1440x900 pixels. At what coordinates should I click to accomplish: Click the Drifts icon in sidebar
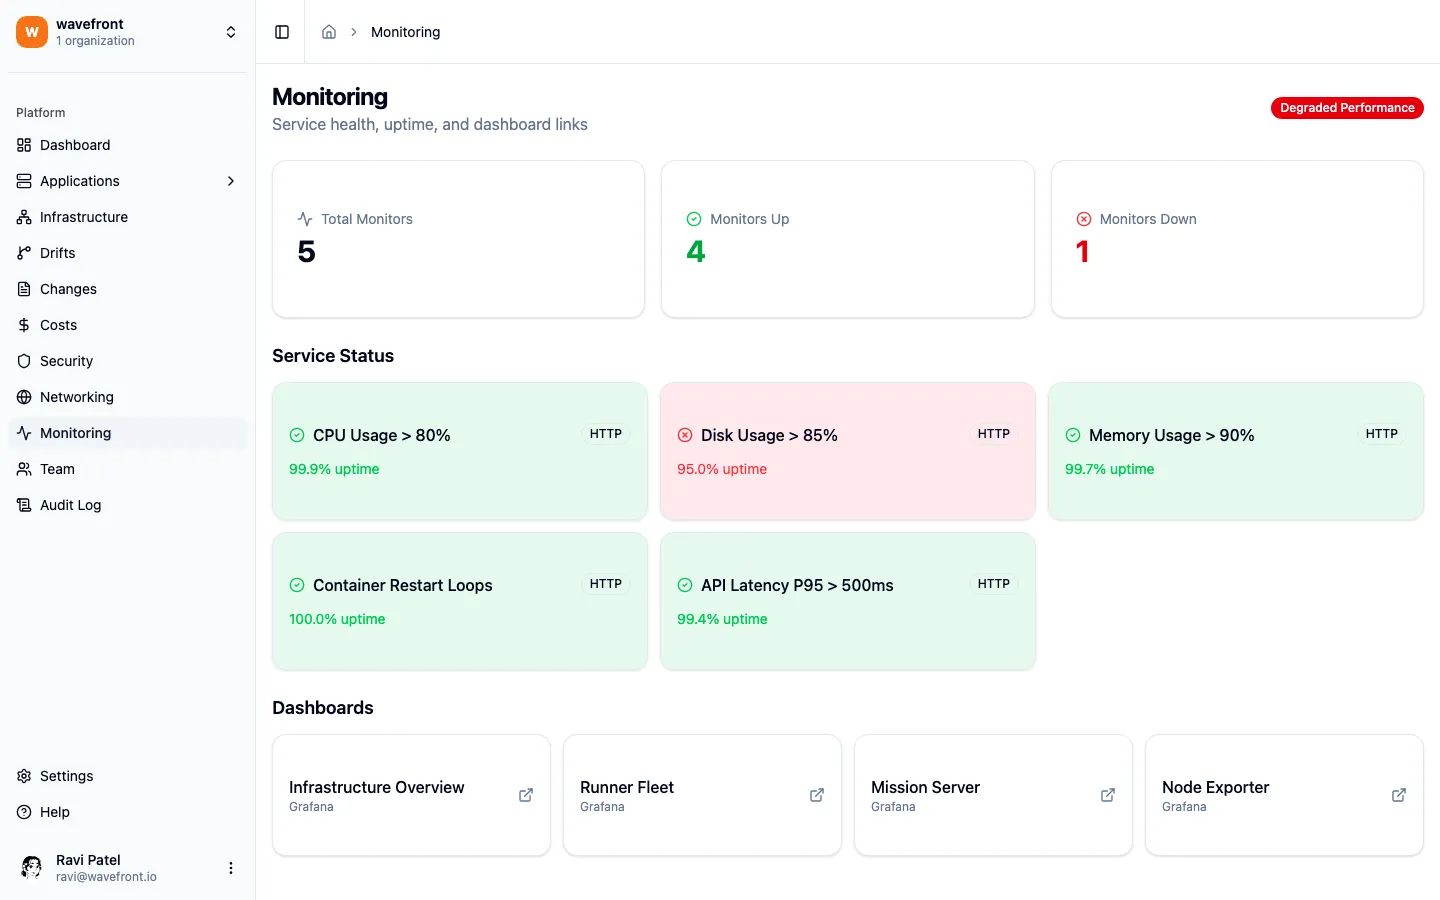(x=22, y=253)
